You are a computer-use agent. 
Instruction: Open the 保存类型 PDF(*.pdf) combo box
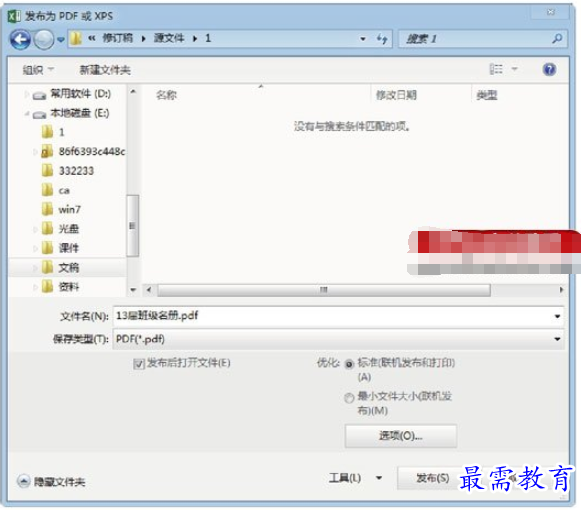(338, 339)
